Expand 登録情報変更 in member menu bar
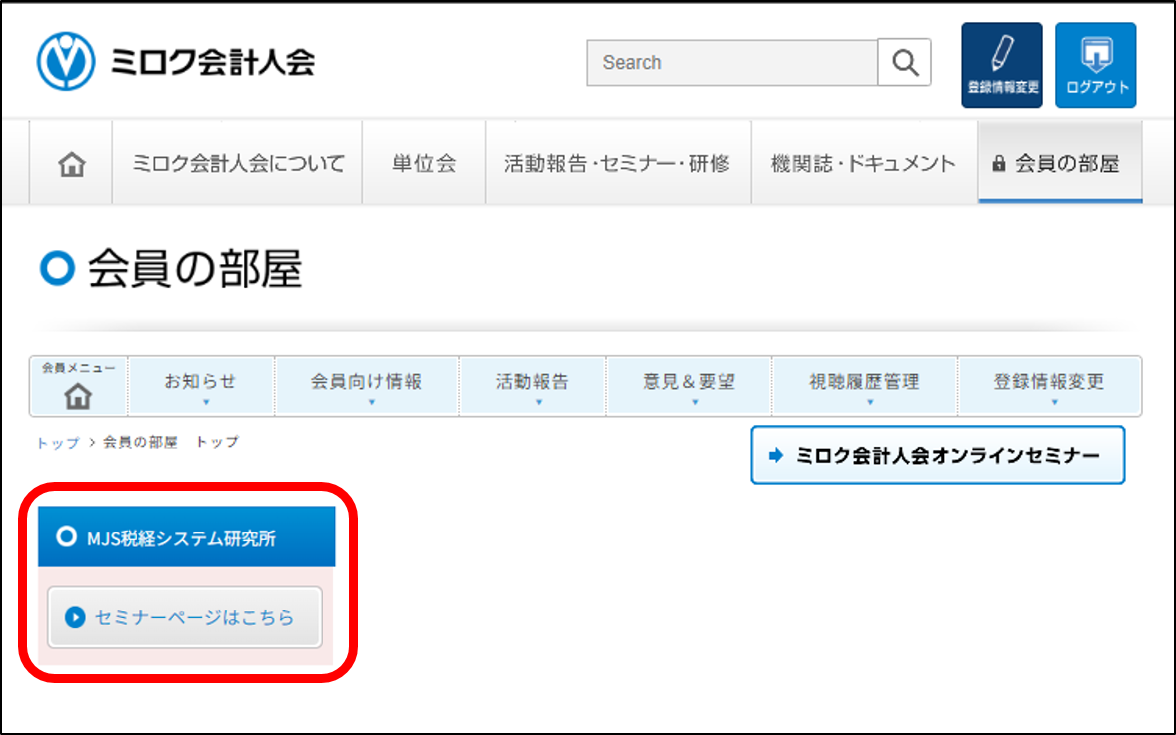Screen dimensions: 1176x735 [1049, 386]
